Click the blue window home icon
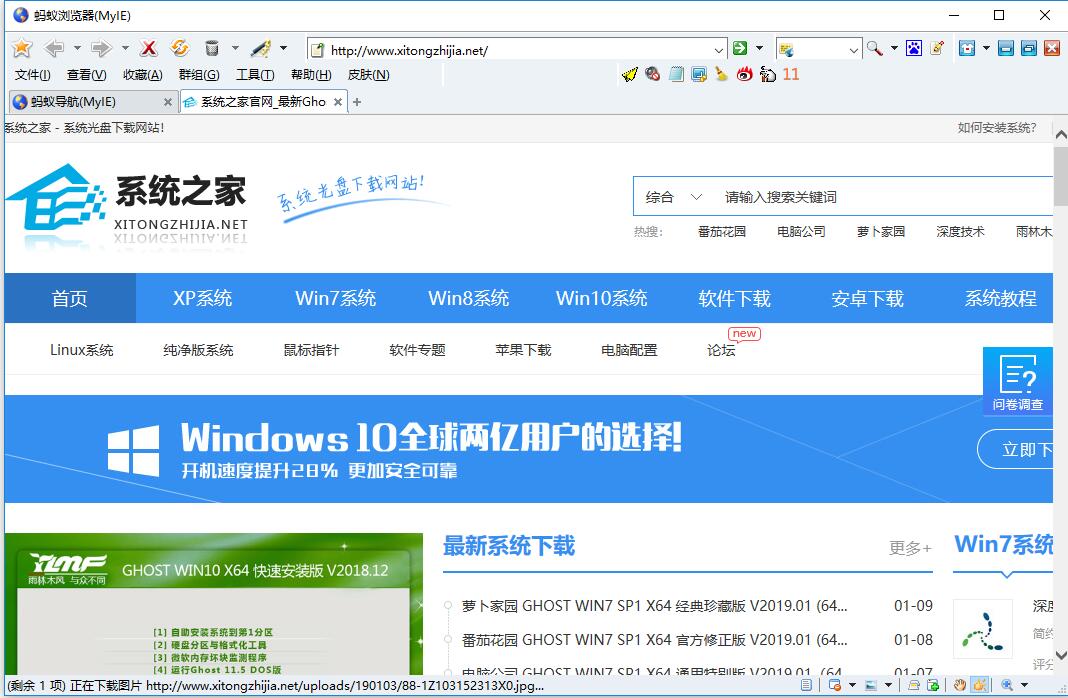This screenshot has width=1068, height=698. [967, 48]
